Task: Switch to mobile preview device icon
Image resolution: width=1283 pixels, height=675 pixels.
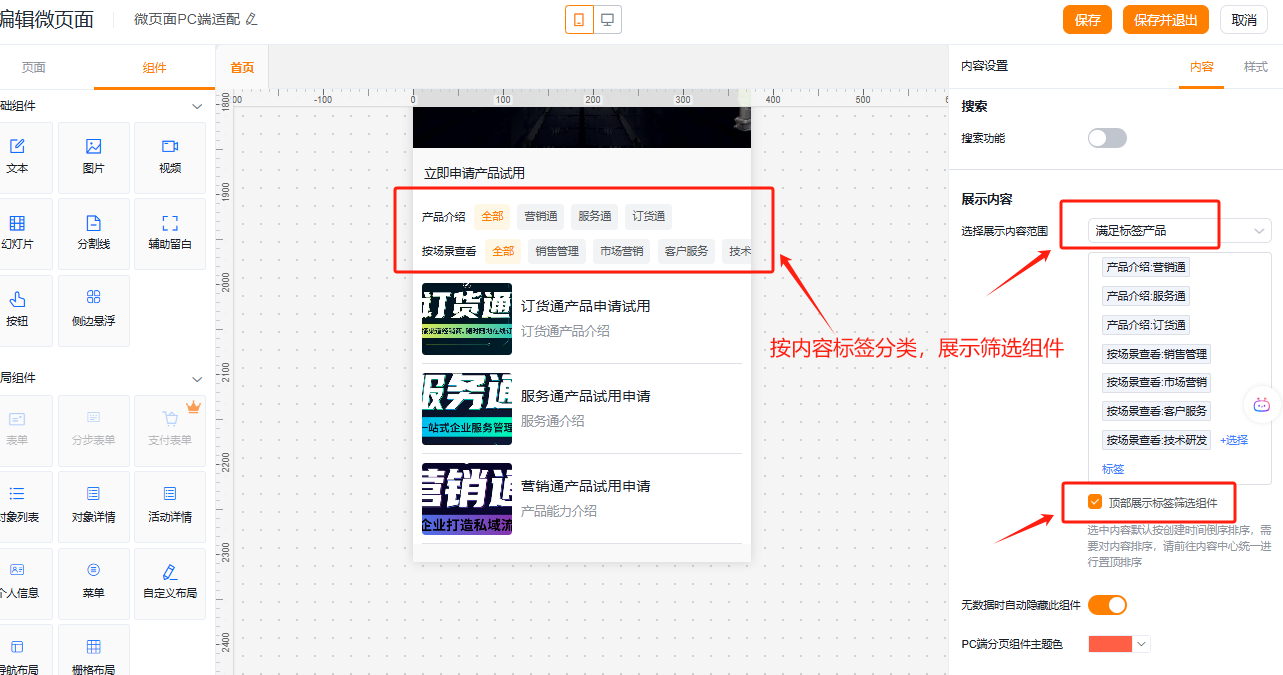Action: [x=579, y=20]
